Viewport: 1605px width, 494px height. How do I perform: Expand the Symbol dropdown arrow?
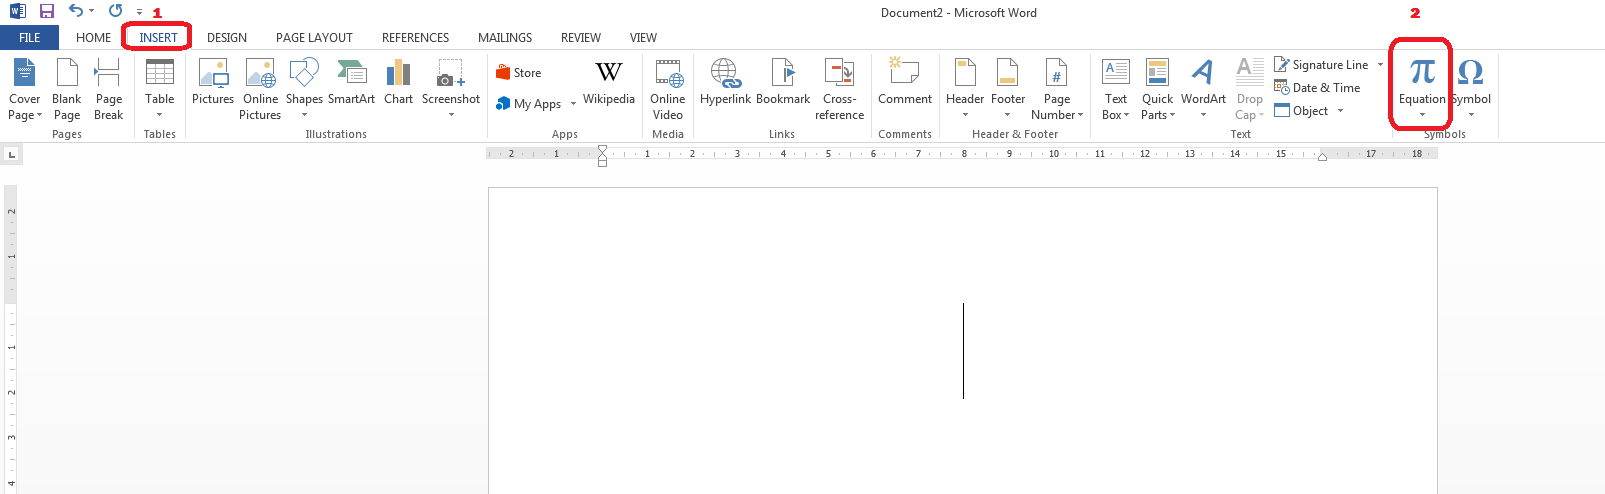(x=1471, y=115)
